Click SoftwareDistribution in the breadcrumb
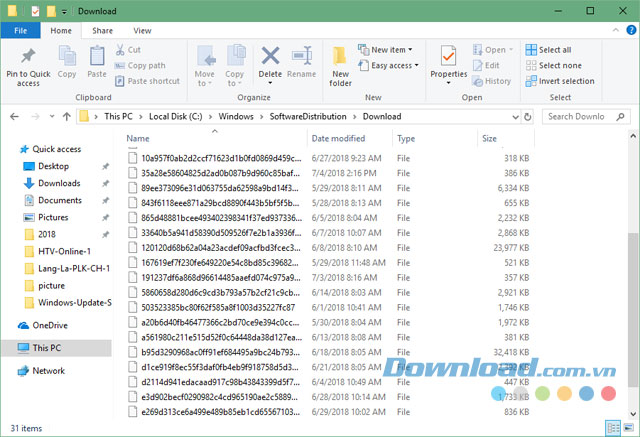Viewport: 640px width, 437px height. 308,117
